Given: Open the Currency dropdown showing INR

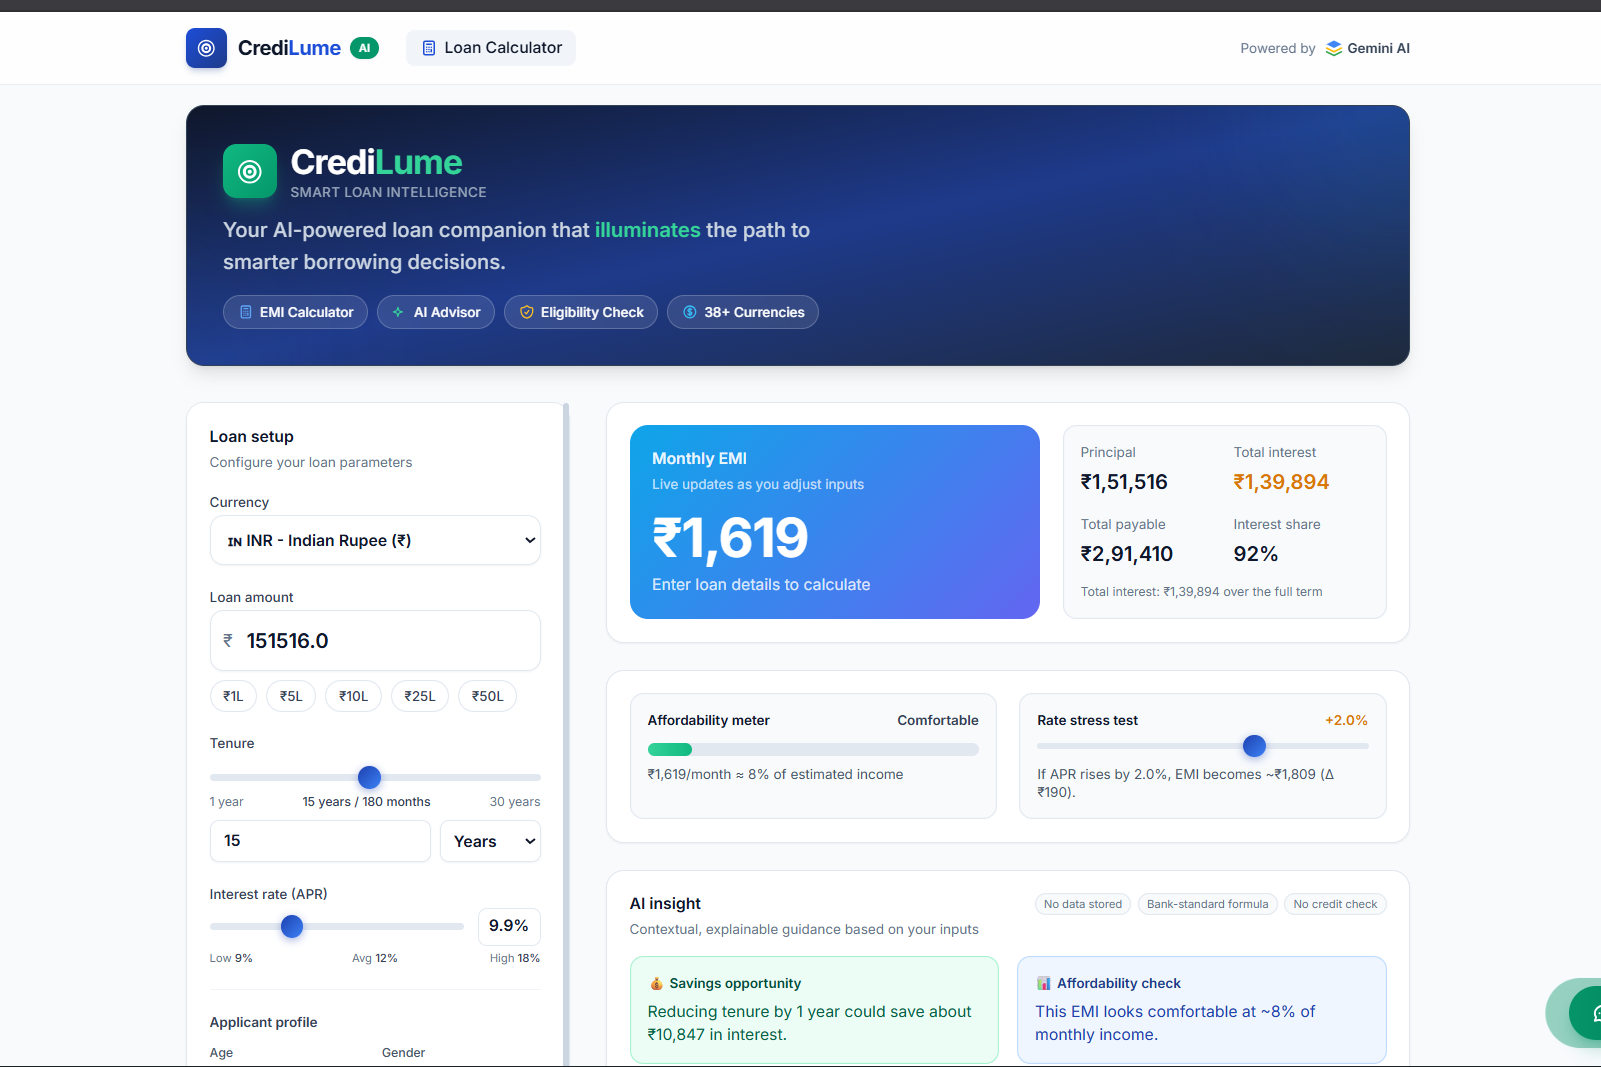Looking at the screenshot, I should pos(375,540).
